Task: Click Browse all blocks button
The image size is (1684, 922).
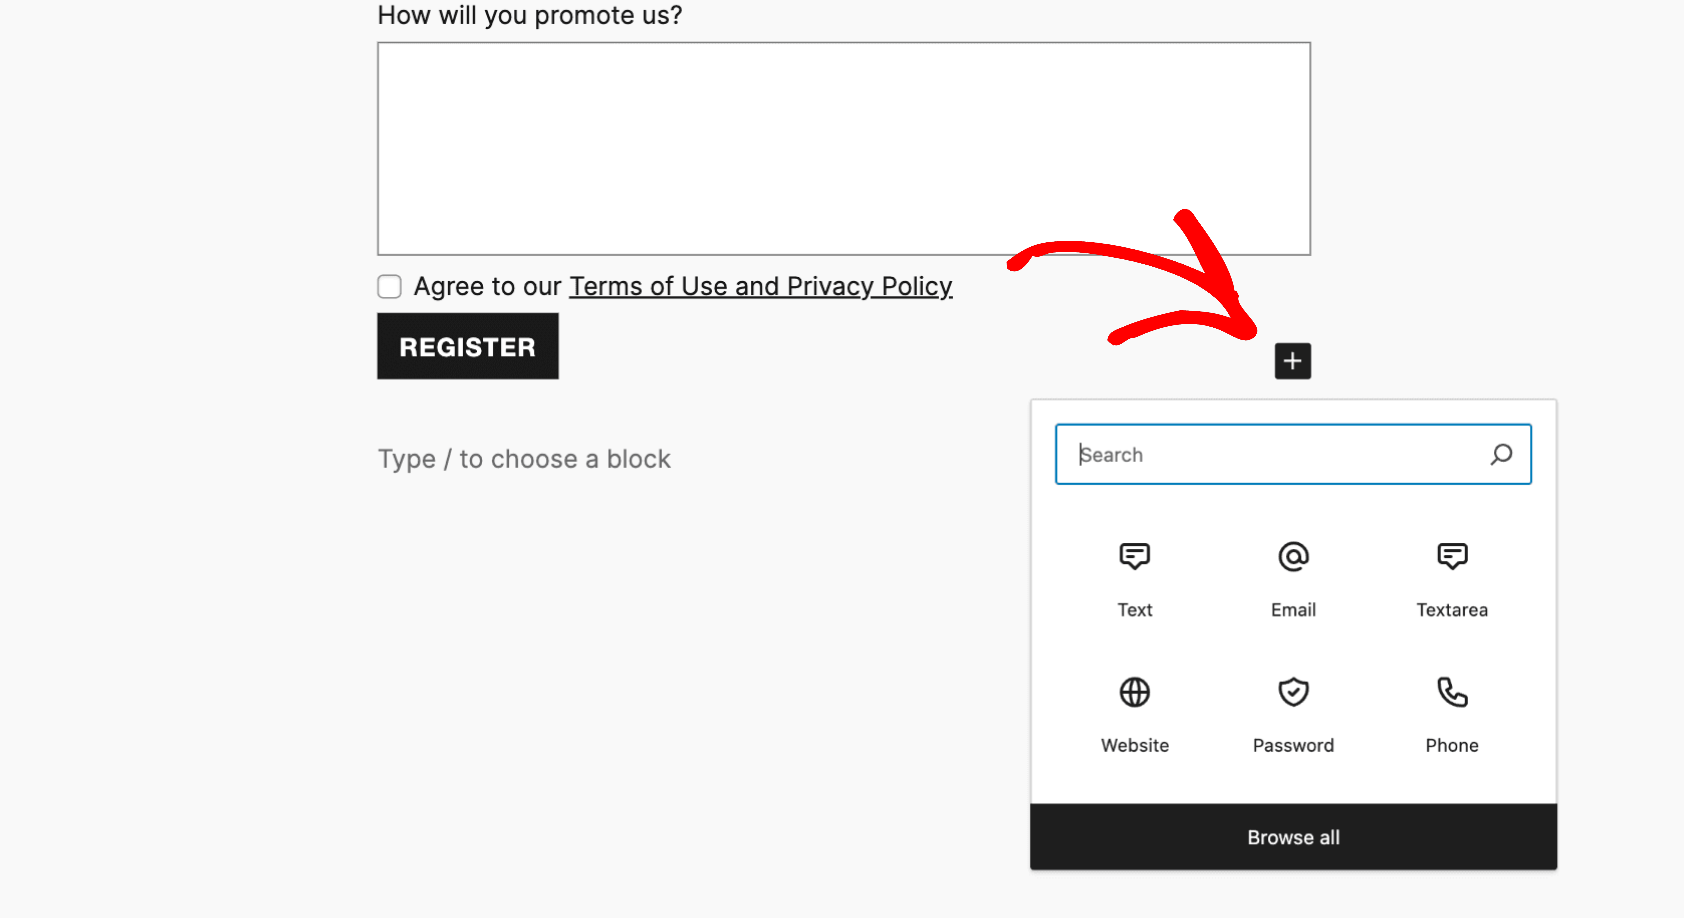Action: click(x=1293, y=837)
